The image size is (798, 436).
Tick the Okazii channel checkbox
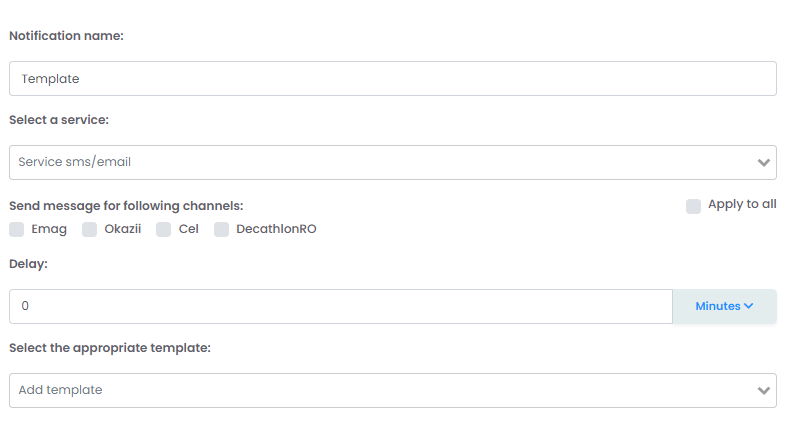pos(90,230)
